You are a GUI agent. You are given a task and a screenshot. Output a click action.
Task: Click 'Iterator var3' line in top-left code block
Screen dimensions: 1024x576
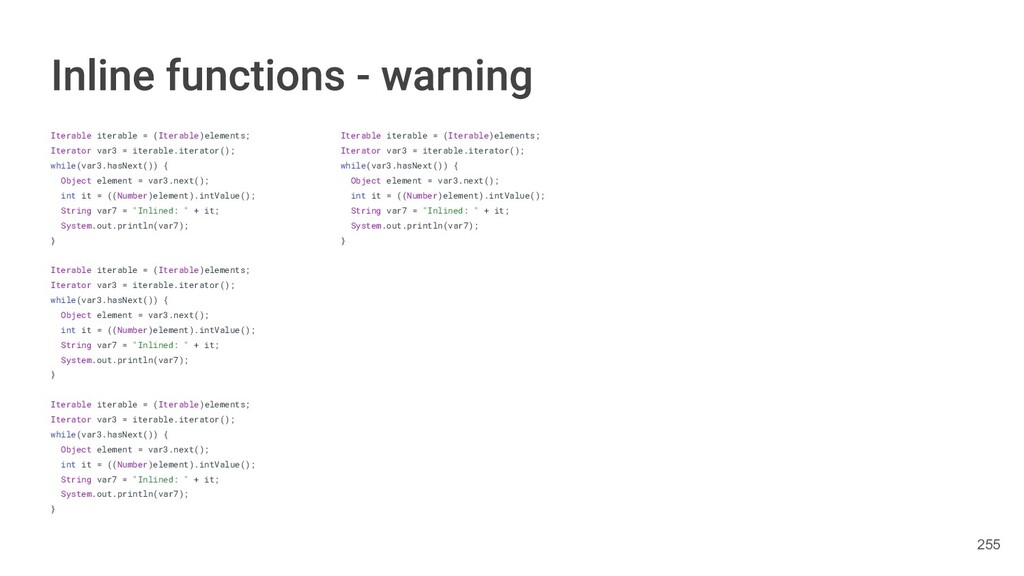(x=142, y=151)
